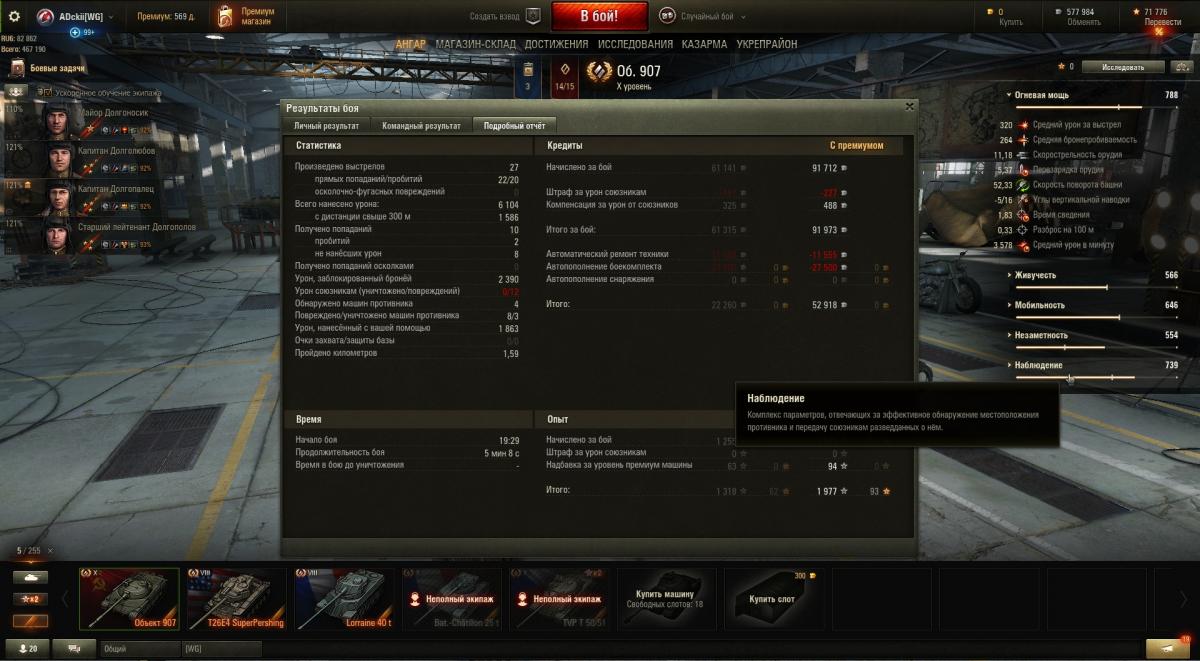
Task: Open the contacts list icon showing 20
Action: click(x=26, y=648)
